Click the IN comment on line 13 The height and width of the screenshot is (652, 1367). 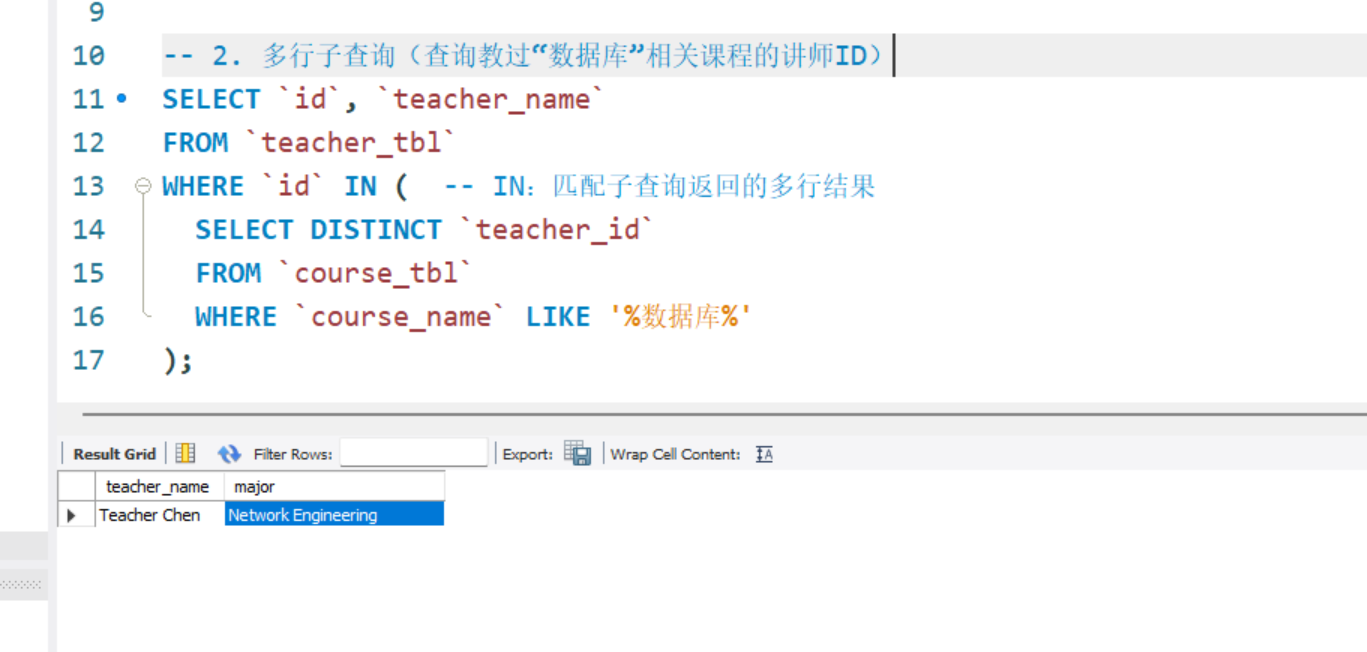[x=660, y=186]
